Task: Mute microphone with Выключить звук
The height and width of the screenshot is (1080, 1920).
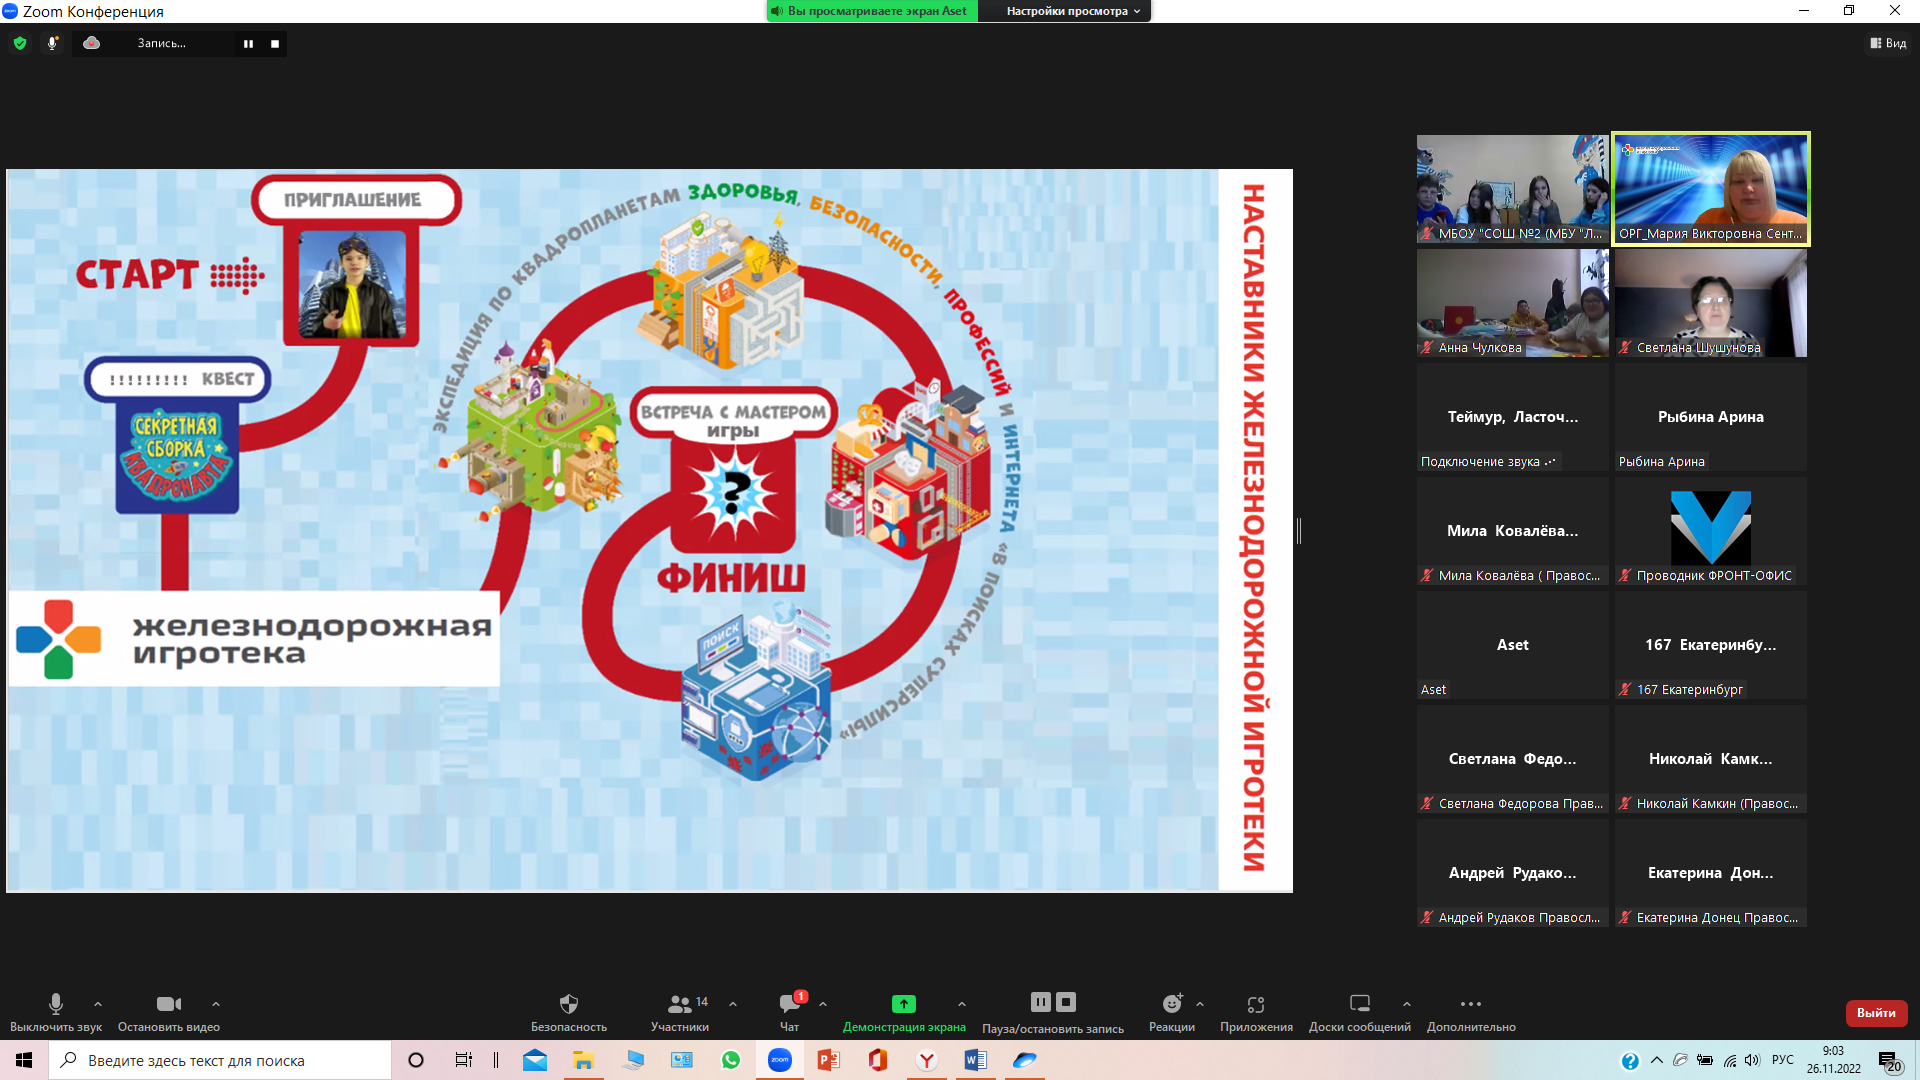Action: (x=56, y=1003)
